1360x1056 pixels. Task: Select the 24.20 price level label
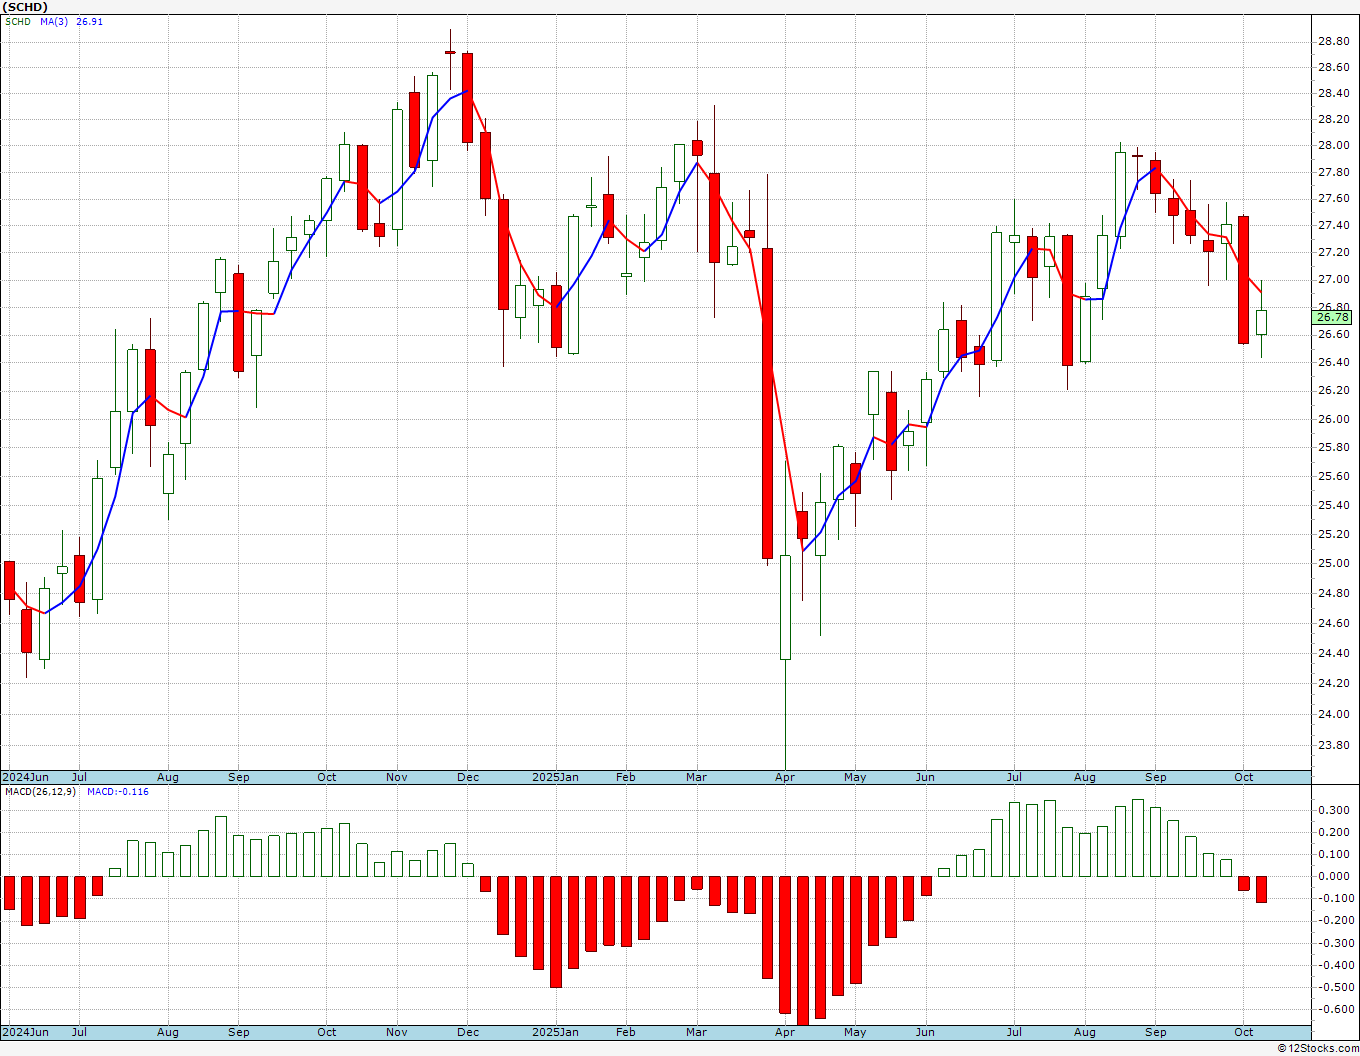pyautogui.click(x=1333, y=684)
